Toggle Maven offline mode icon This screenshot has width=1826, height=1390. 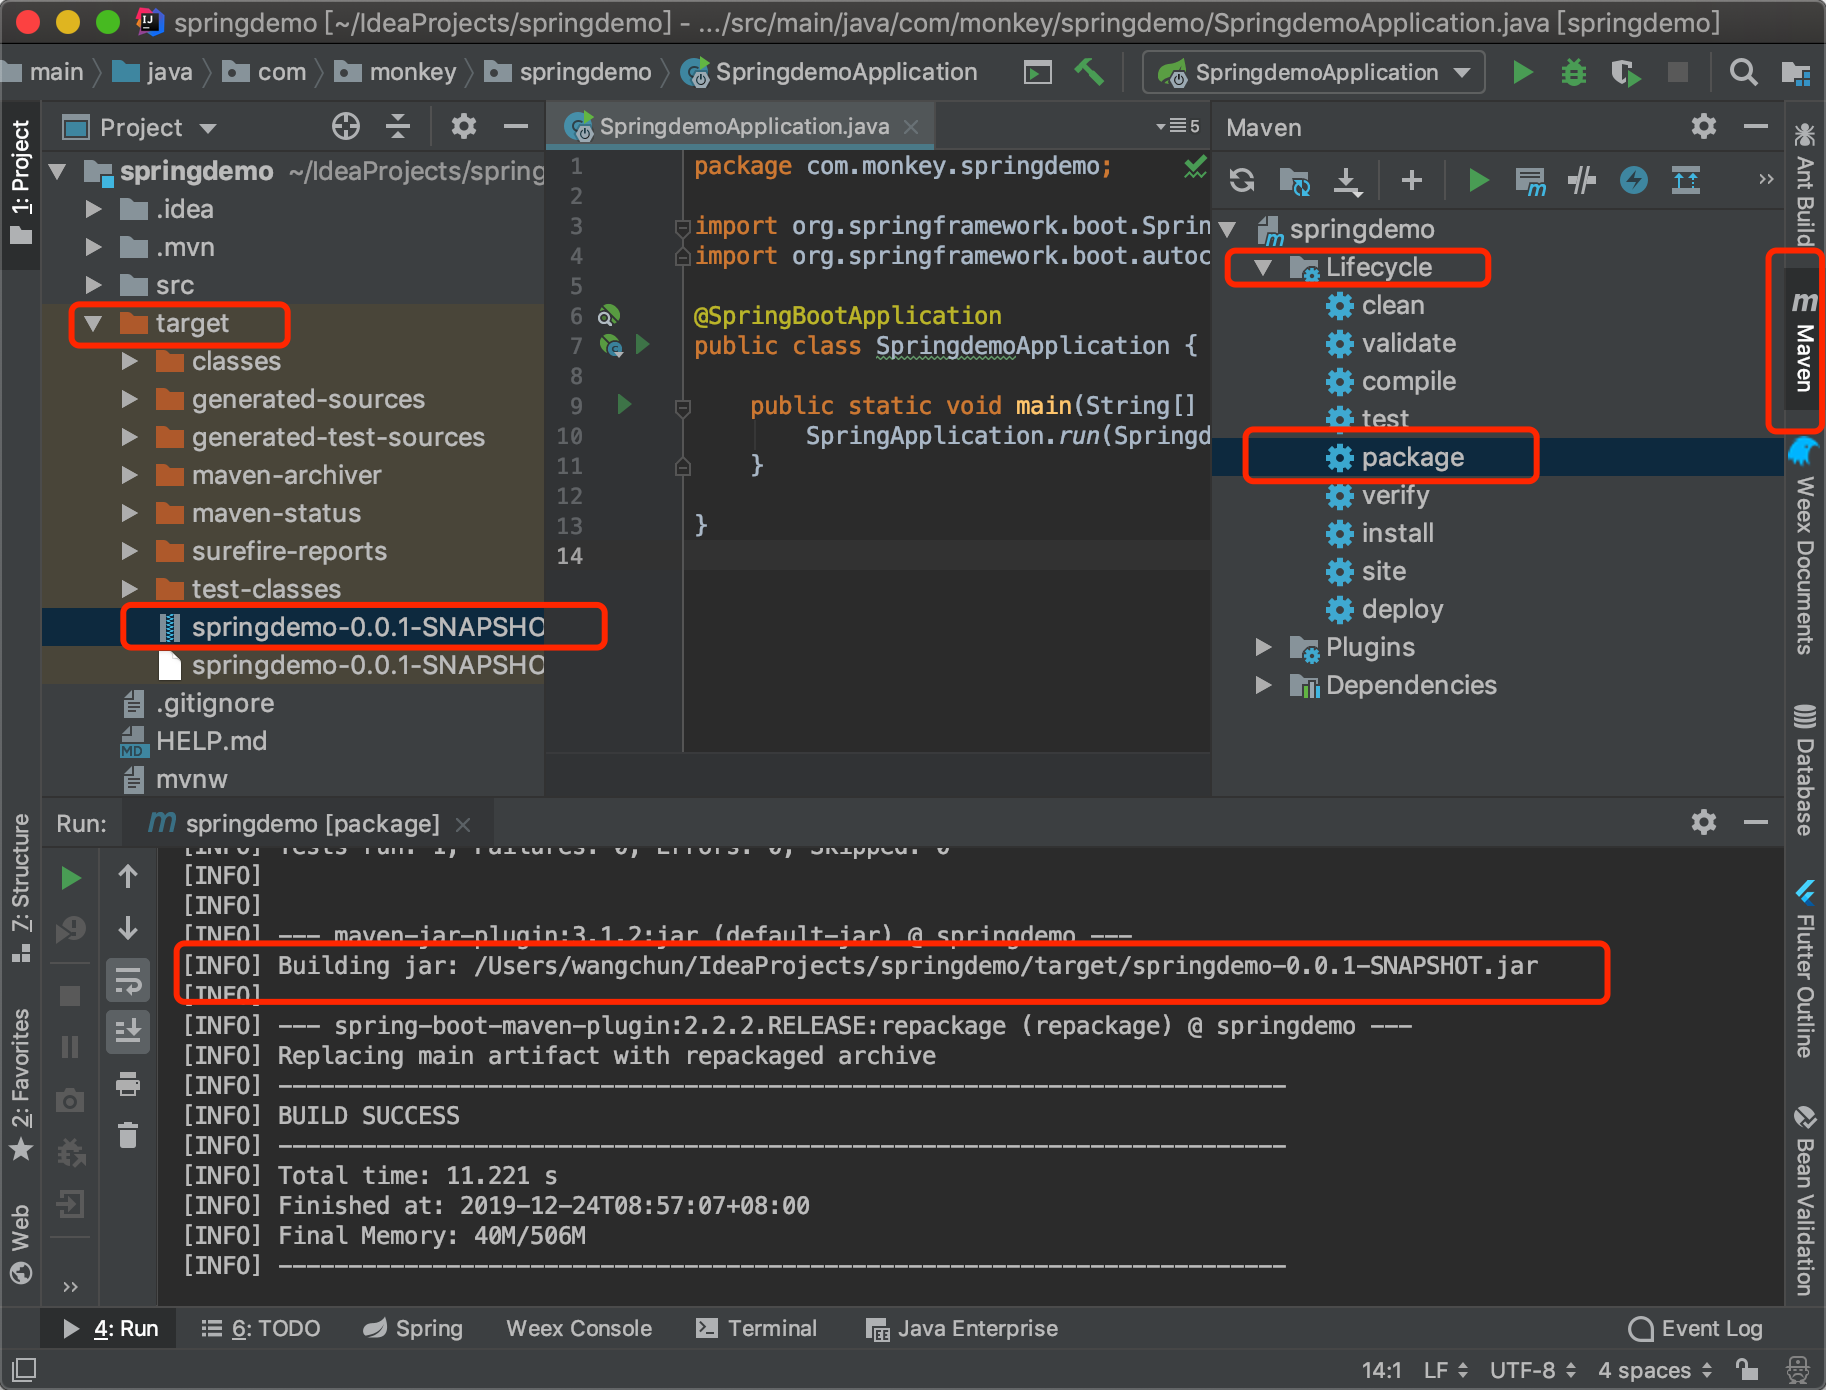pos(1582,180)
